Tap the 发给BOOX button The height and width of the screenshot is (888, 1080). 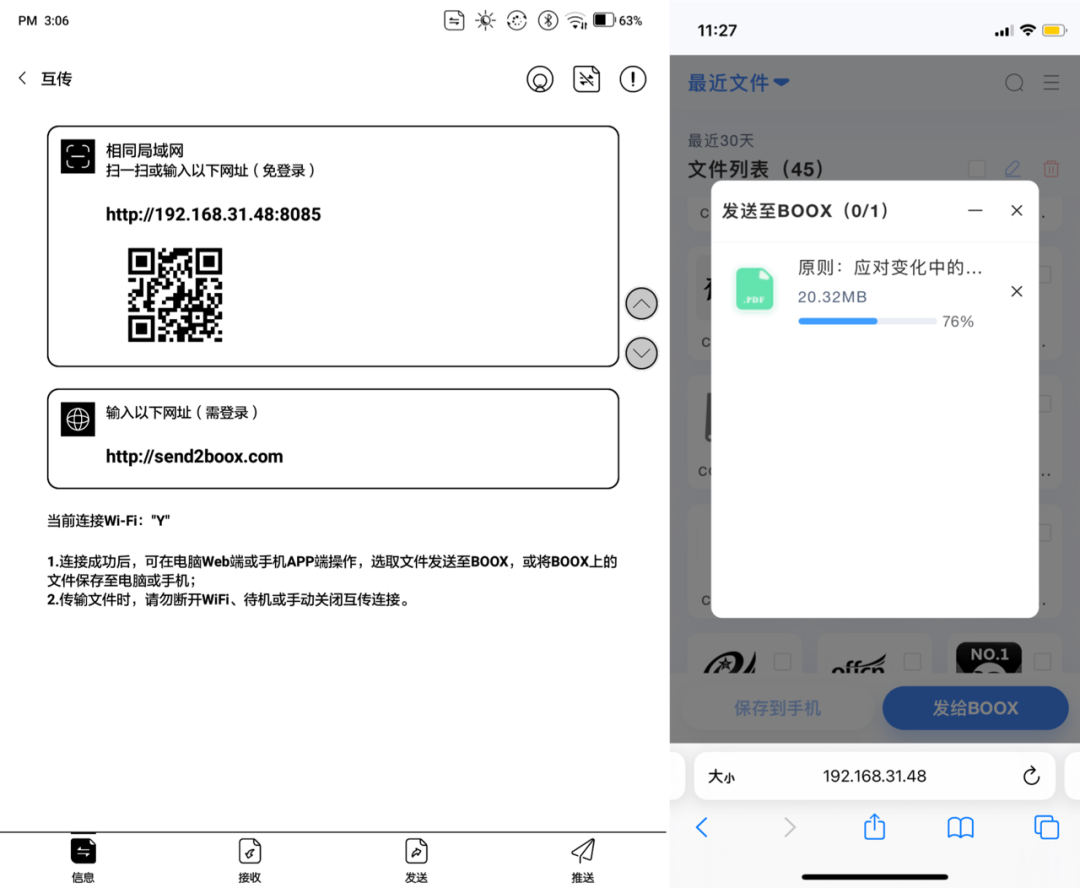[975, 708]
